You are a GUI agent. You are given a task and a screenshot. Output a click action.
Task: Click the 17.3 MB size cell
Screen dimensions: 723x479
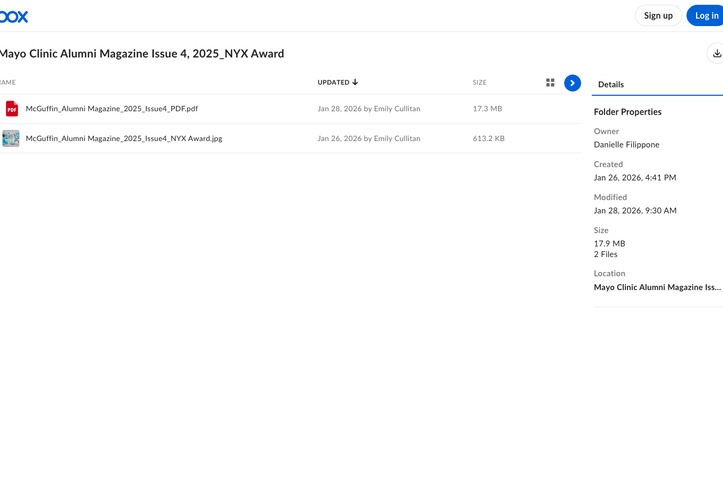point(487,109)
